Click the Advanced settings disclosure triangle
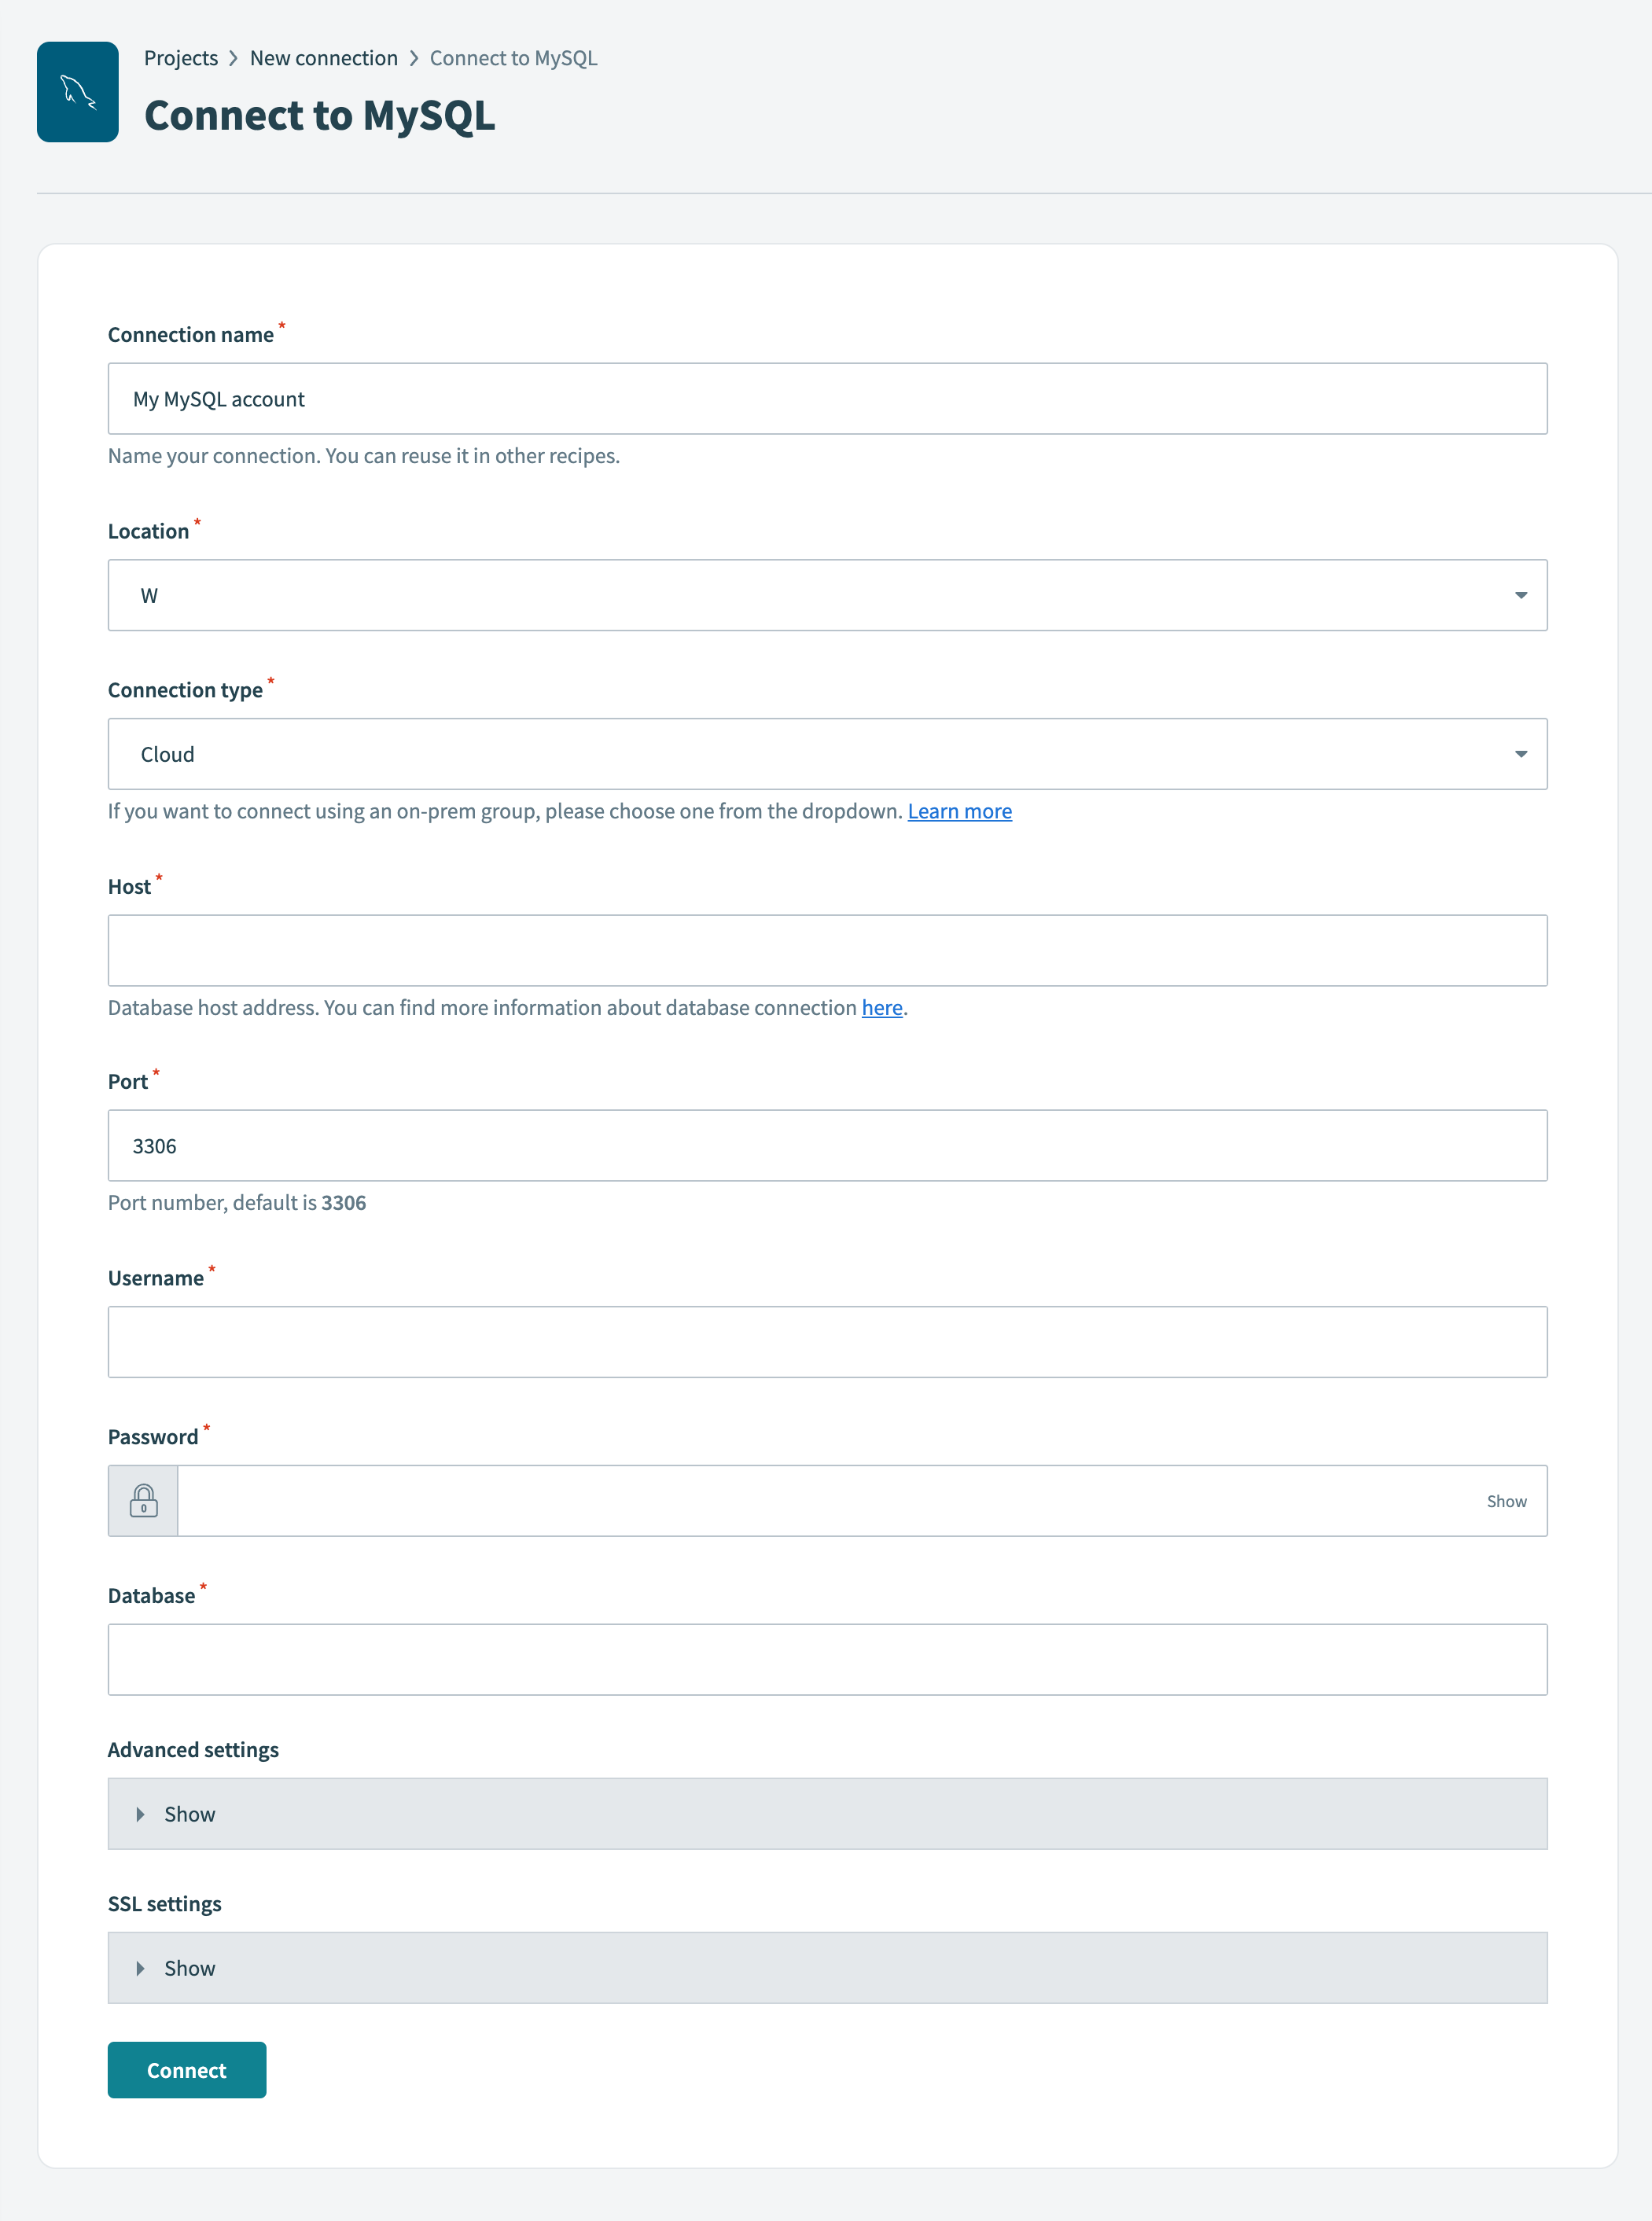 pyautogui.click(x=140, y=1813)
